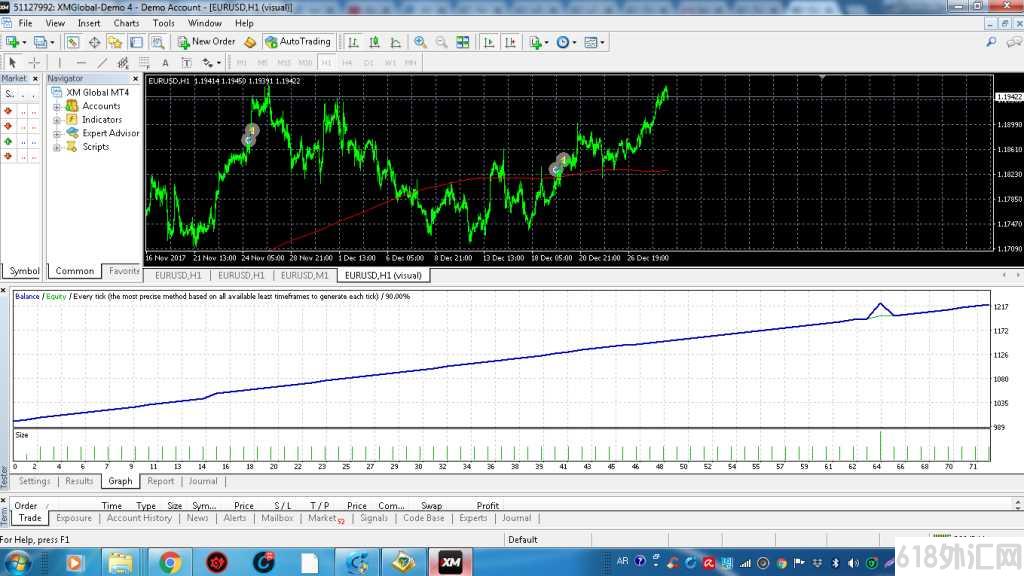This screenshot has height=576, width=1024.
Task: Expand the Indicators list dropdown arrow
Action: click(547, 42)
